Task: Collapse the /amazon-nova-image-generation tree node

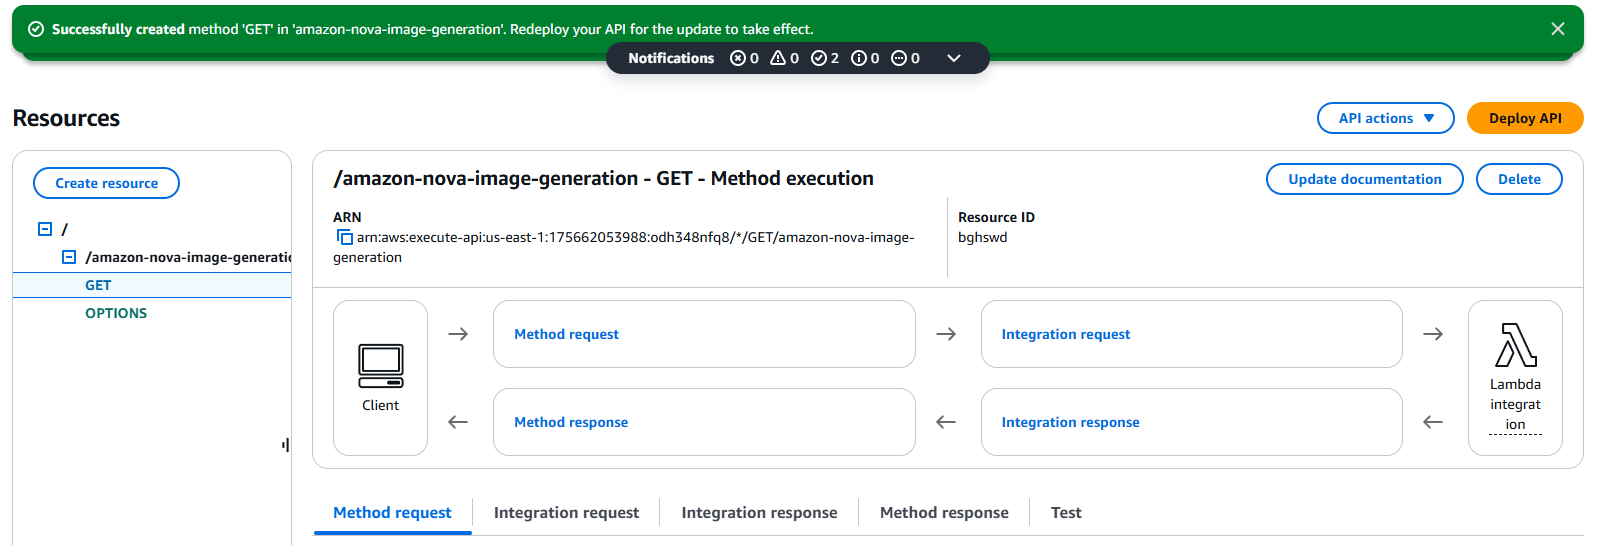Action: tap(69, 257)
